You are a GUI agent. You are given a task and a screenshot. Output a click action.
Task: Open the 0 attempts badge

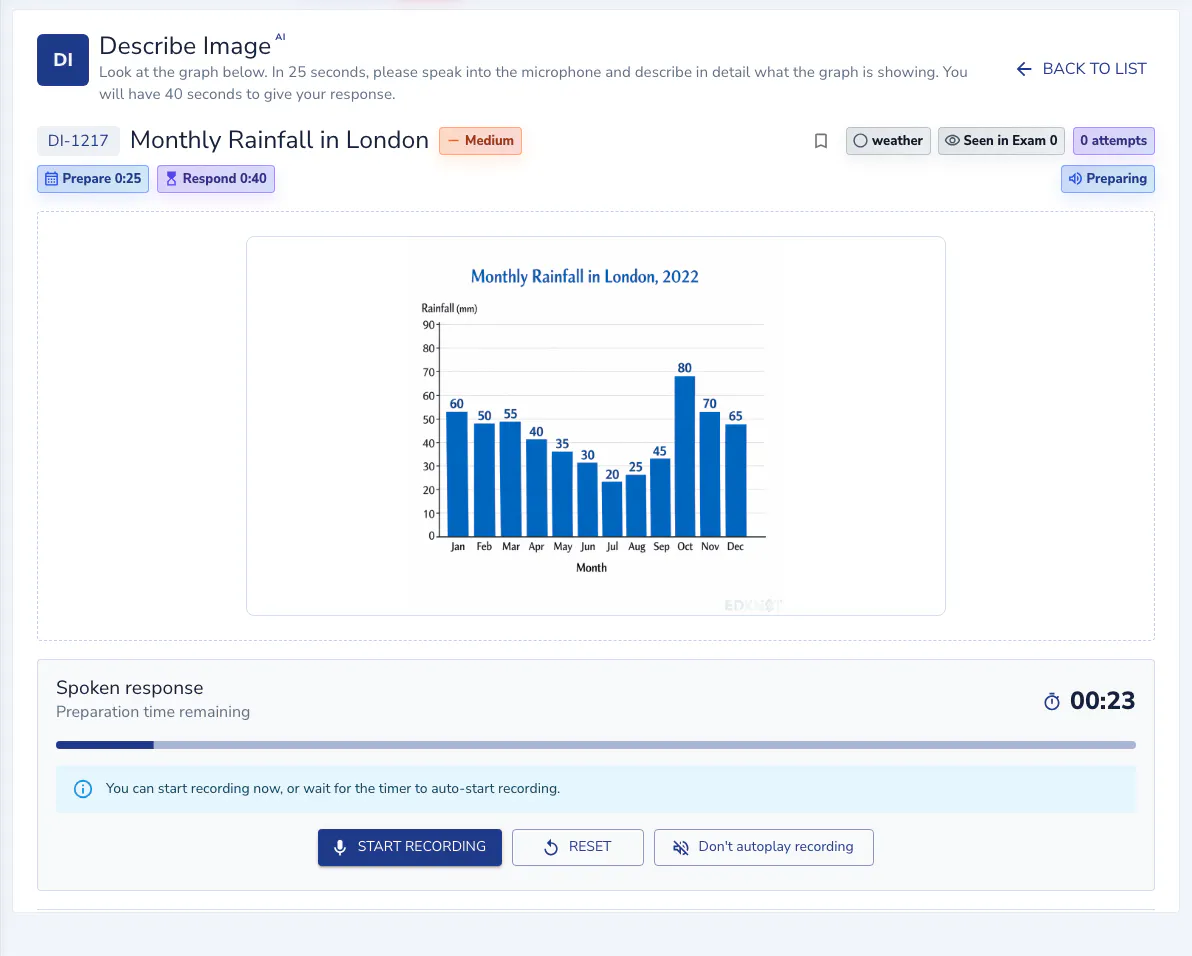[1113, 141]
